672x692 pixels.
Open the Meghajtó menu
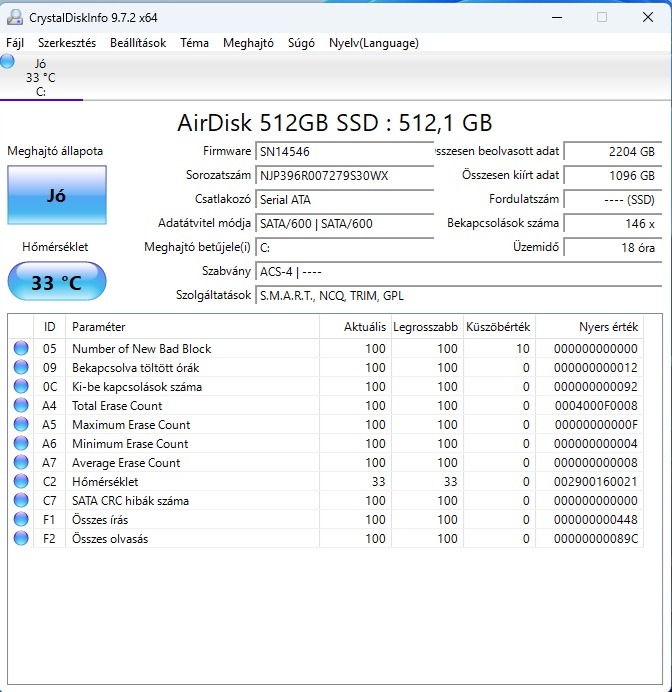coord(248,43)
